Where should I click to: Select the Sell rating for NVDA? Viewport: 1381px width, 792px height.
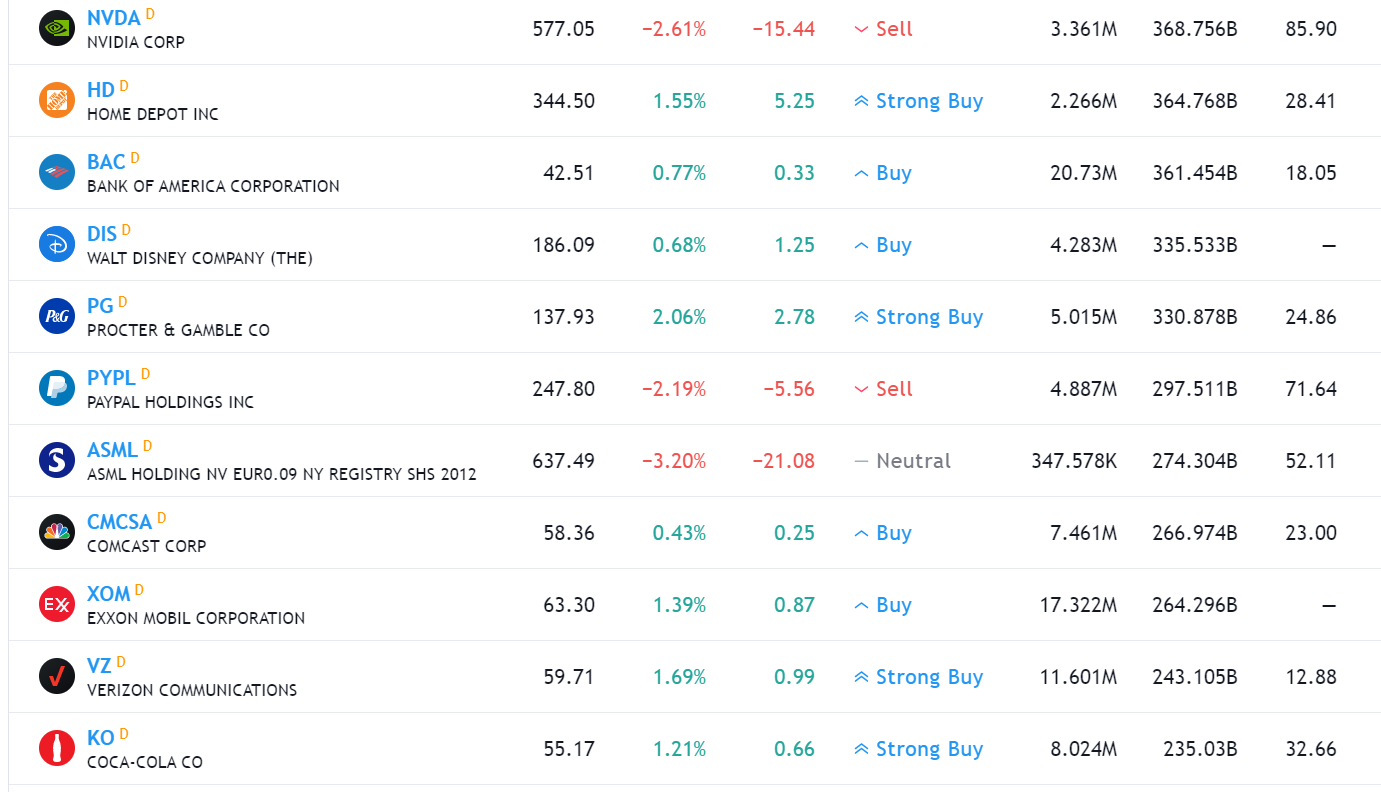pos(883,29)
